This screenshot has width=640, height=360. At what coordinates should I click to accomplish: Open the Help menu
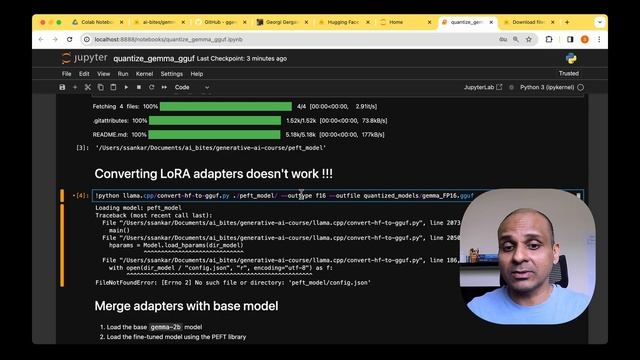(197, 74)
